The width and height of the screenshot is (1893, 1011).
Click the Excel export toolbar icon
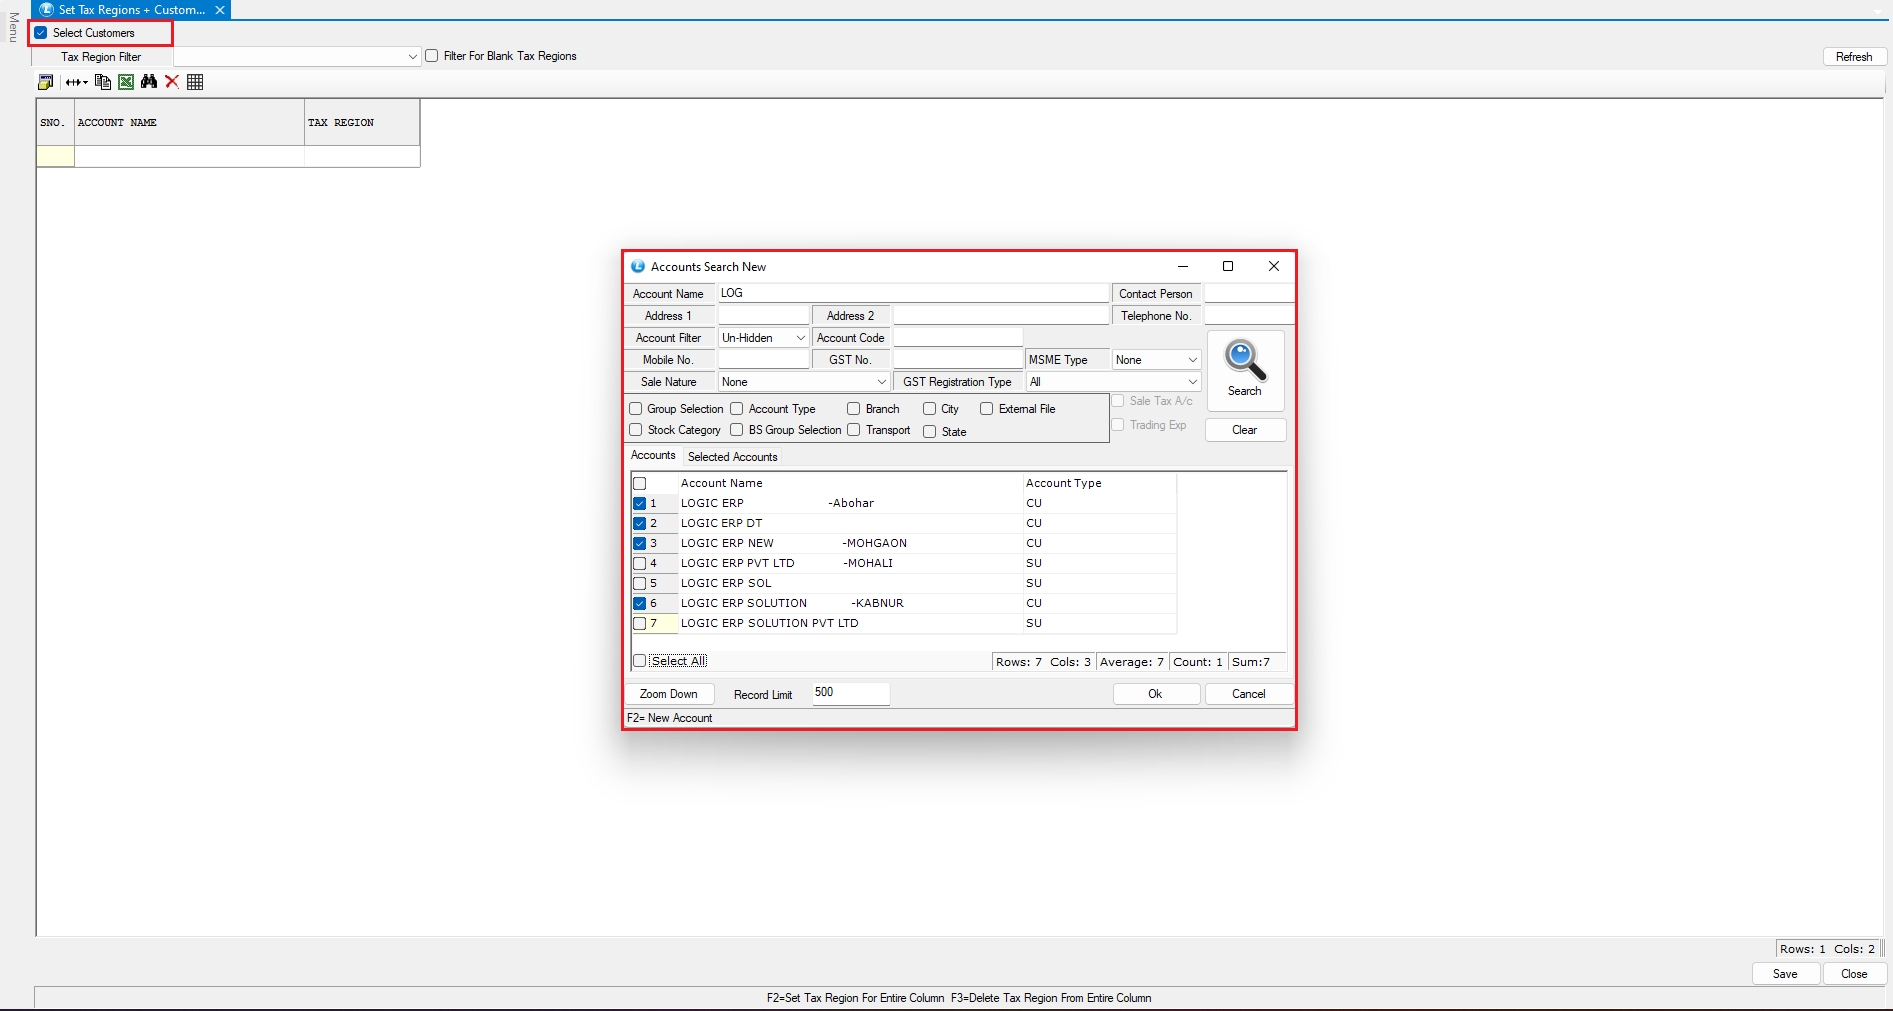click(x=126, y=82)
